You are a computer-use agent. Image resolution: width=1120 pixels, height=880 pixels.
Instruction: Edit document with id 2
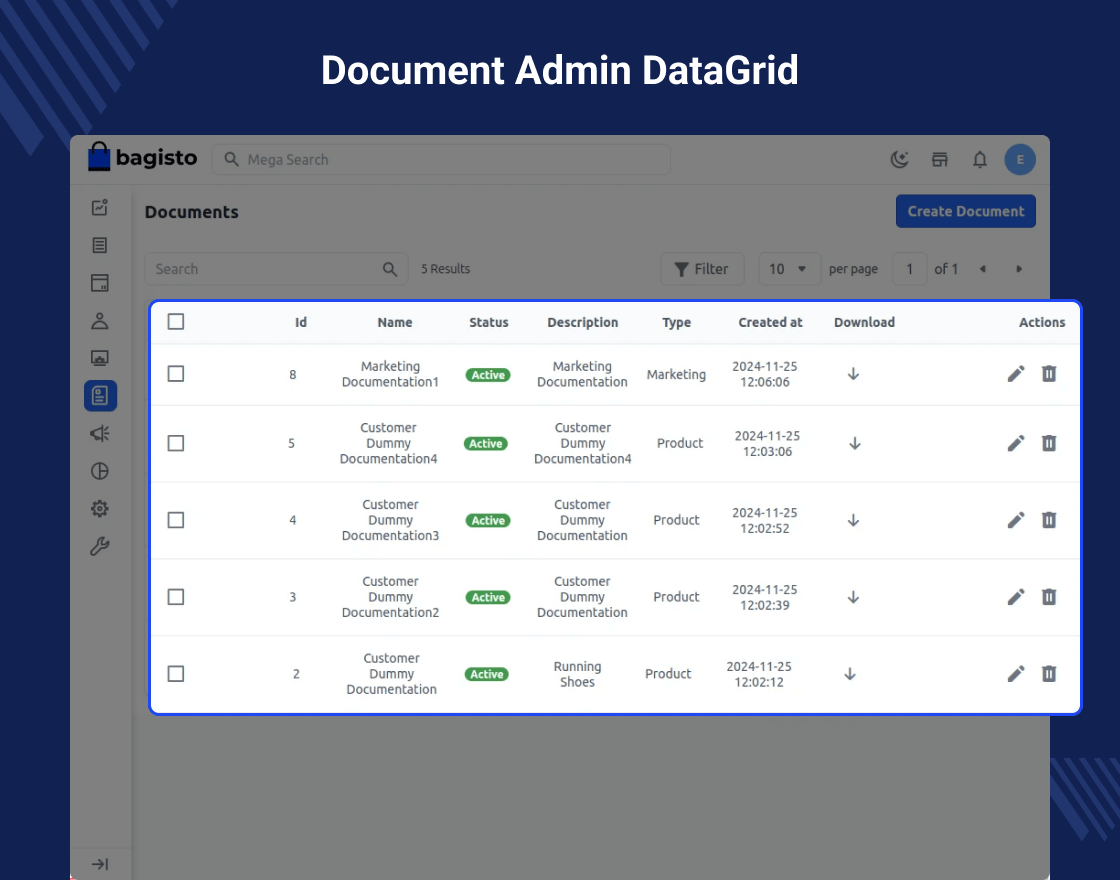[1016, 674]
